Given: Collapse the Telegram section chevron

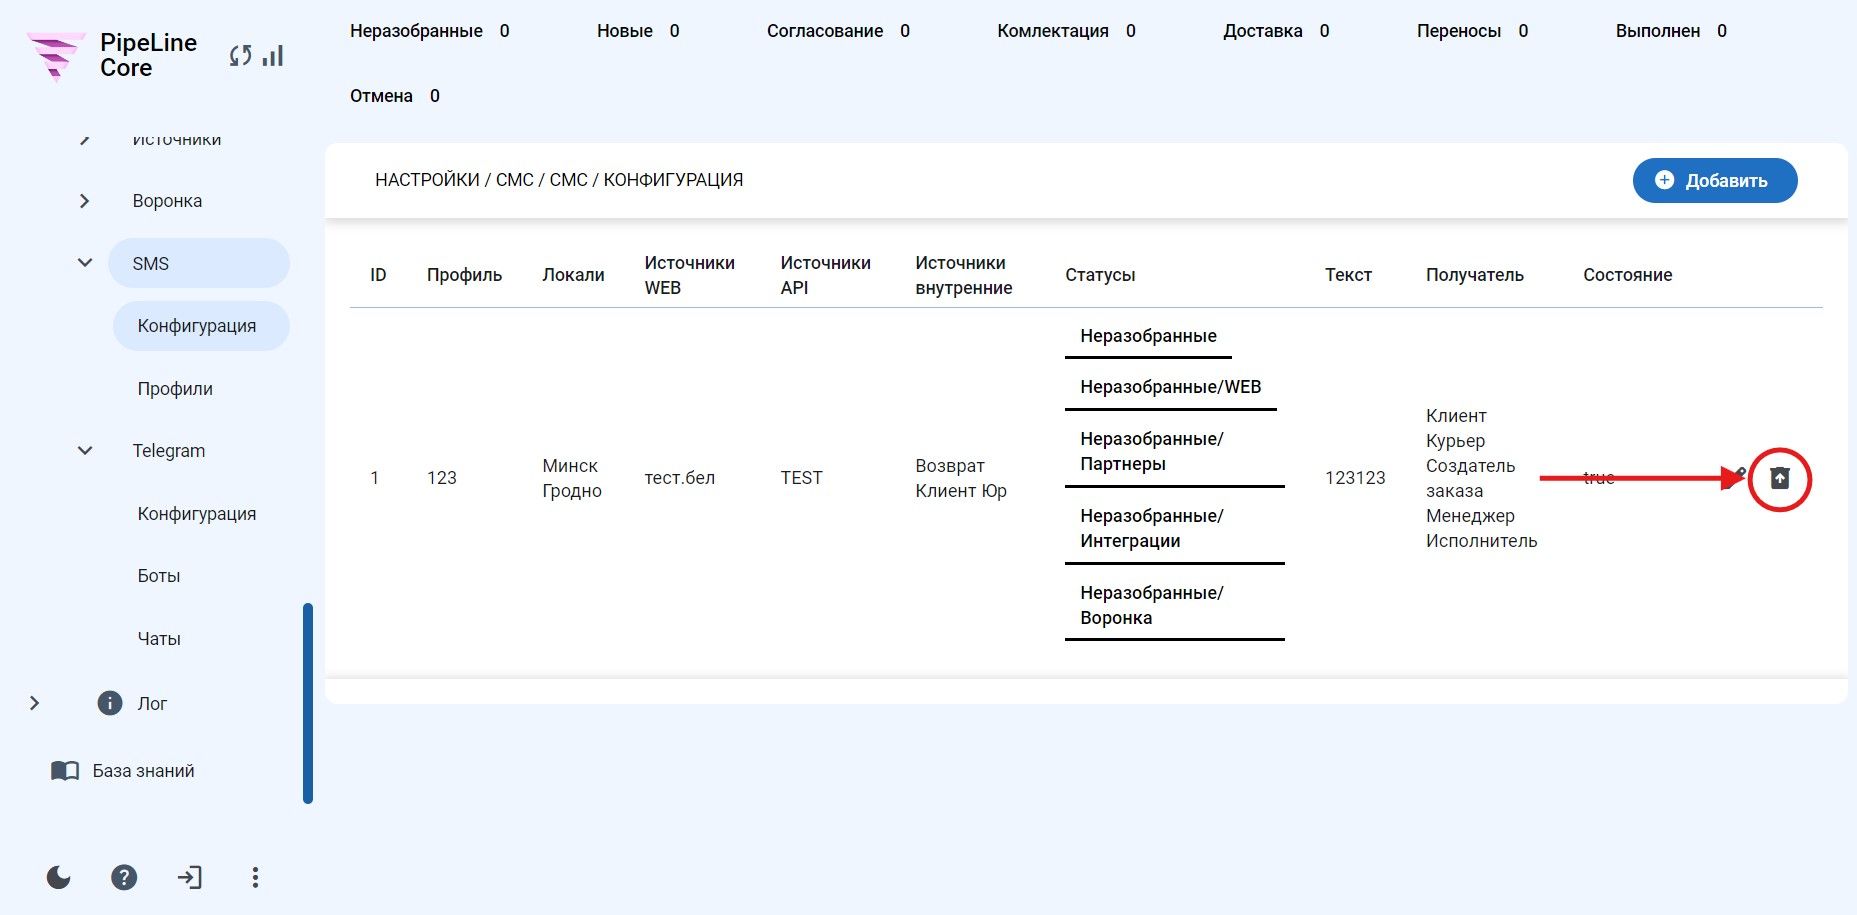Looking at the screenshot, I should (85, 451).
